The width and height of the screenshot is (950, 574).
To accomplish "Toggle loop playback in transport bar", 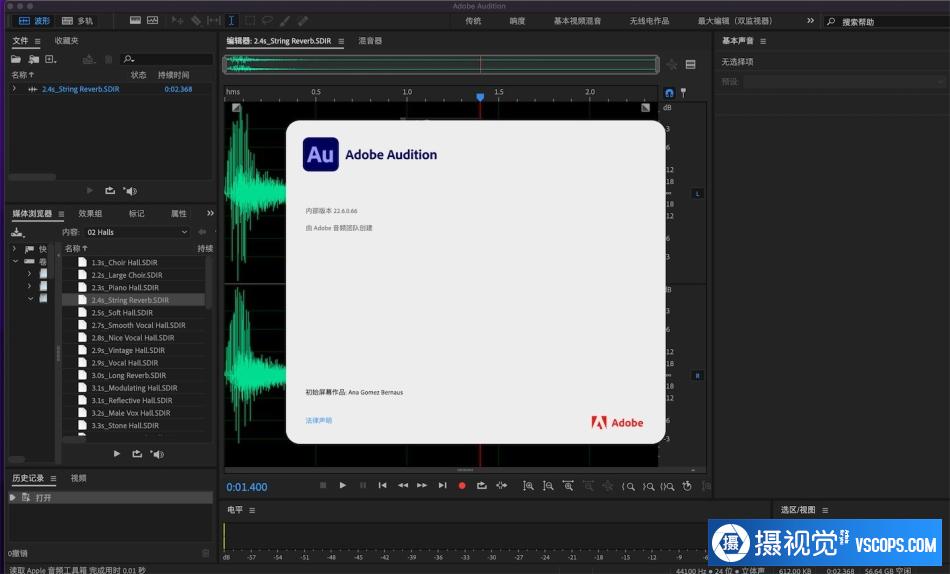I will click(x=482, y=485).
